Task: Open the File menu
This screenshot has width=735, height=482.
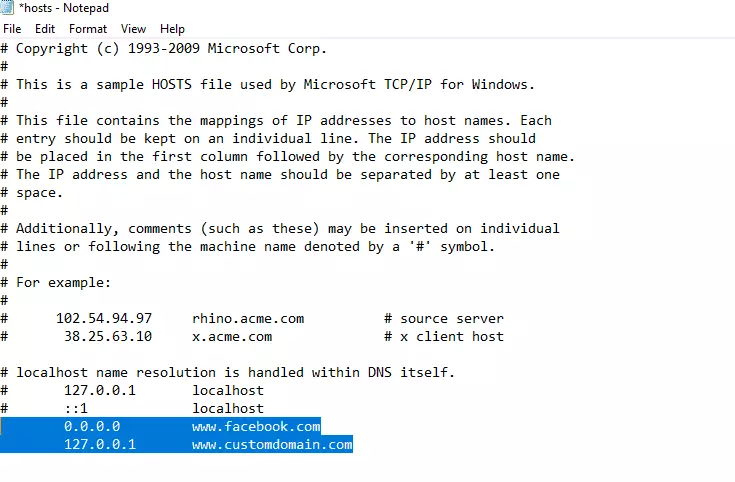Action: click(12, 29)
